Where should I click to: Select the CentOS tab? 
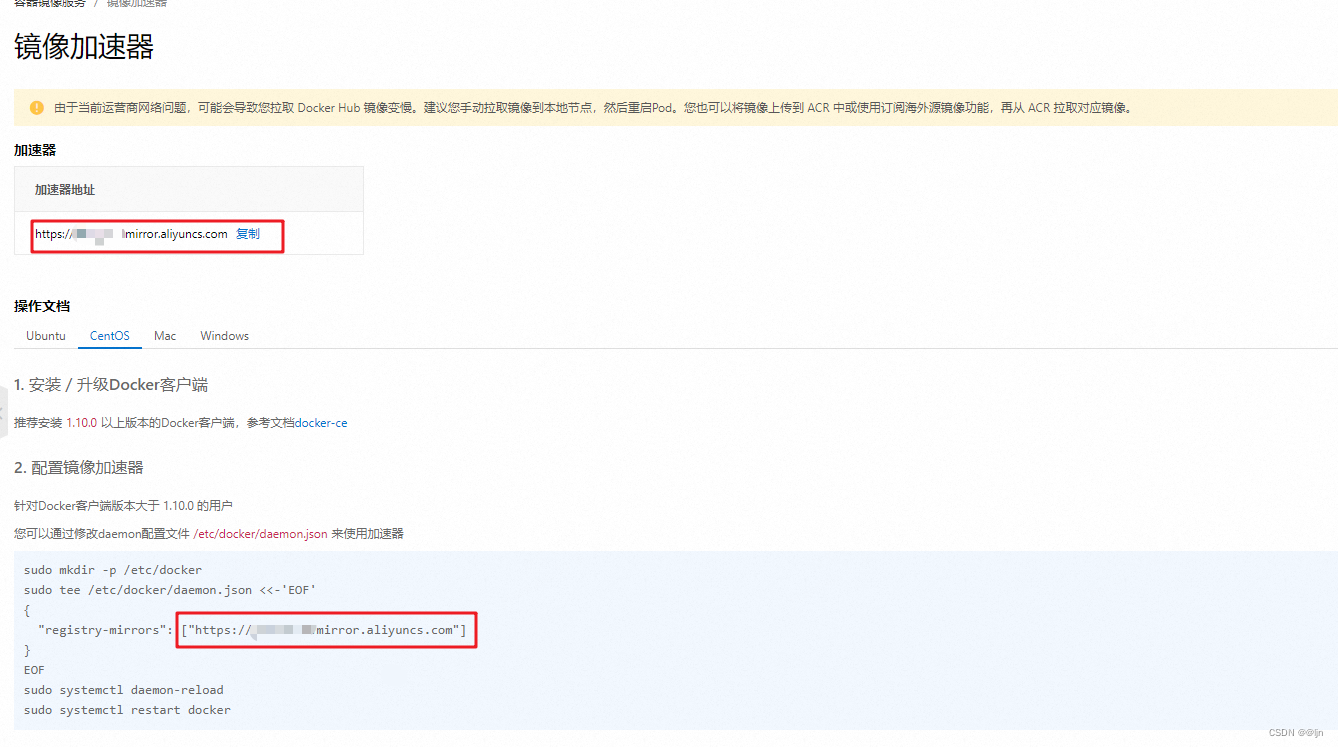(110, 336)
